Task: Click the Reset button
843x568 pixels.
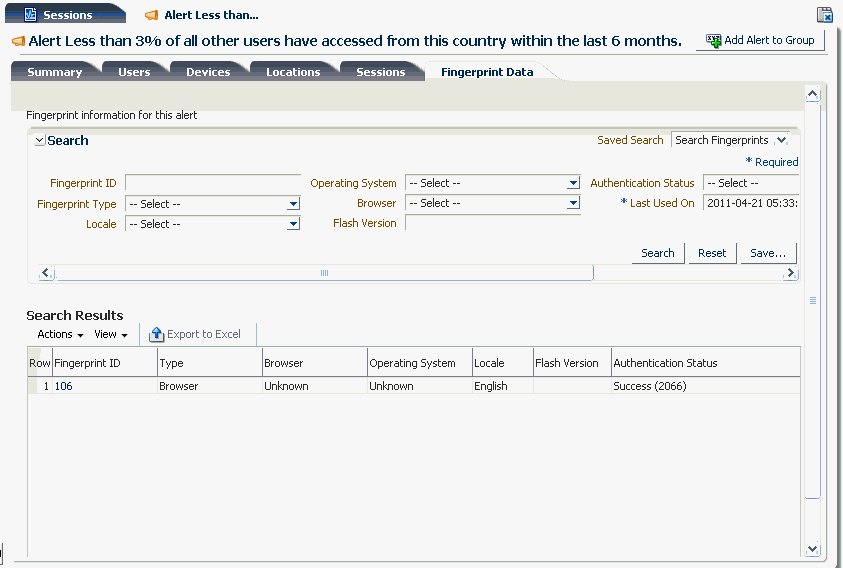Action: click(712, 253)
